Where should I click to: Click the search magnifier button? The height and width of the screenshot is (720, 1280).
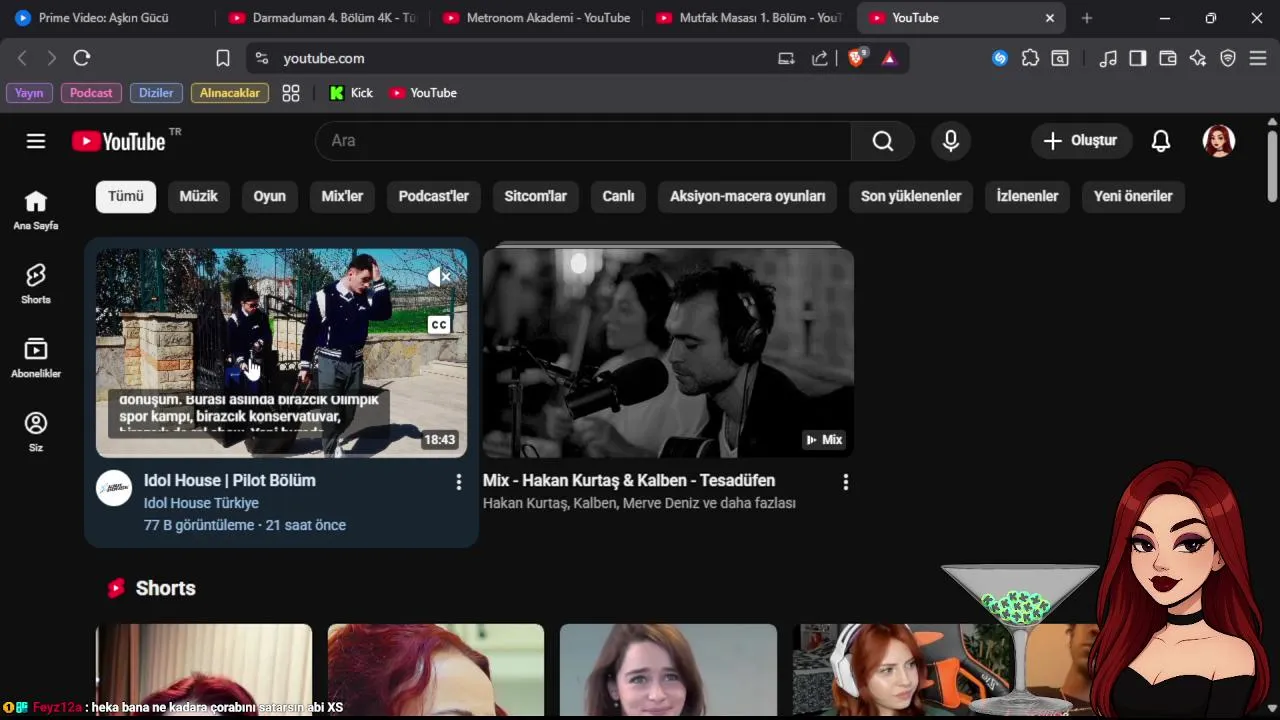883,141
